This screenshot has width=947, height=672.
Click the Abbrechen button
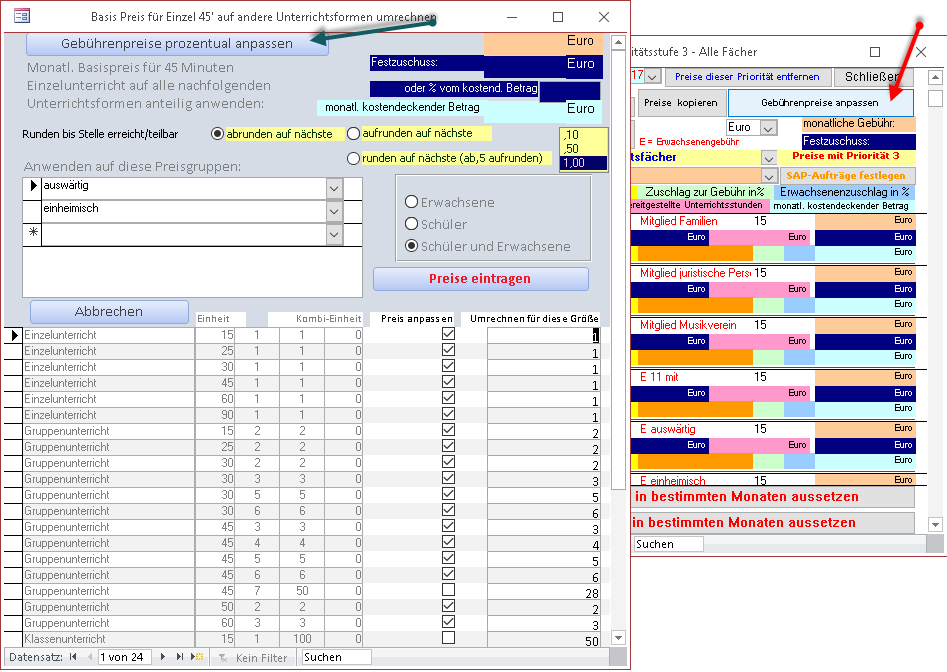(x=109, y=312)
